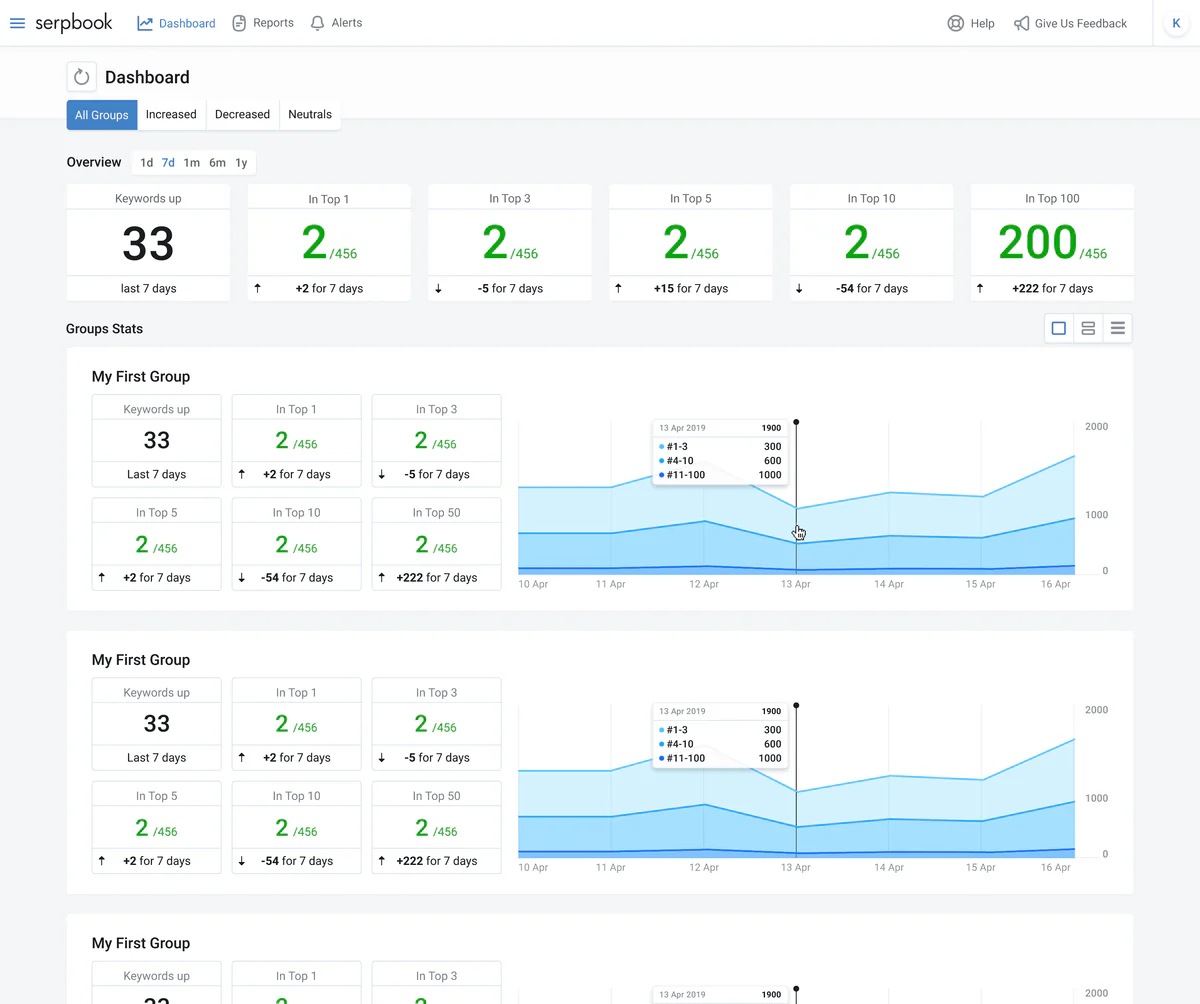Click '200' in the In Top 100 card
The width and height of the screenshot is (1200, 1004).
pos(1038,242)
